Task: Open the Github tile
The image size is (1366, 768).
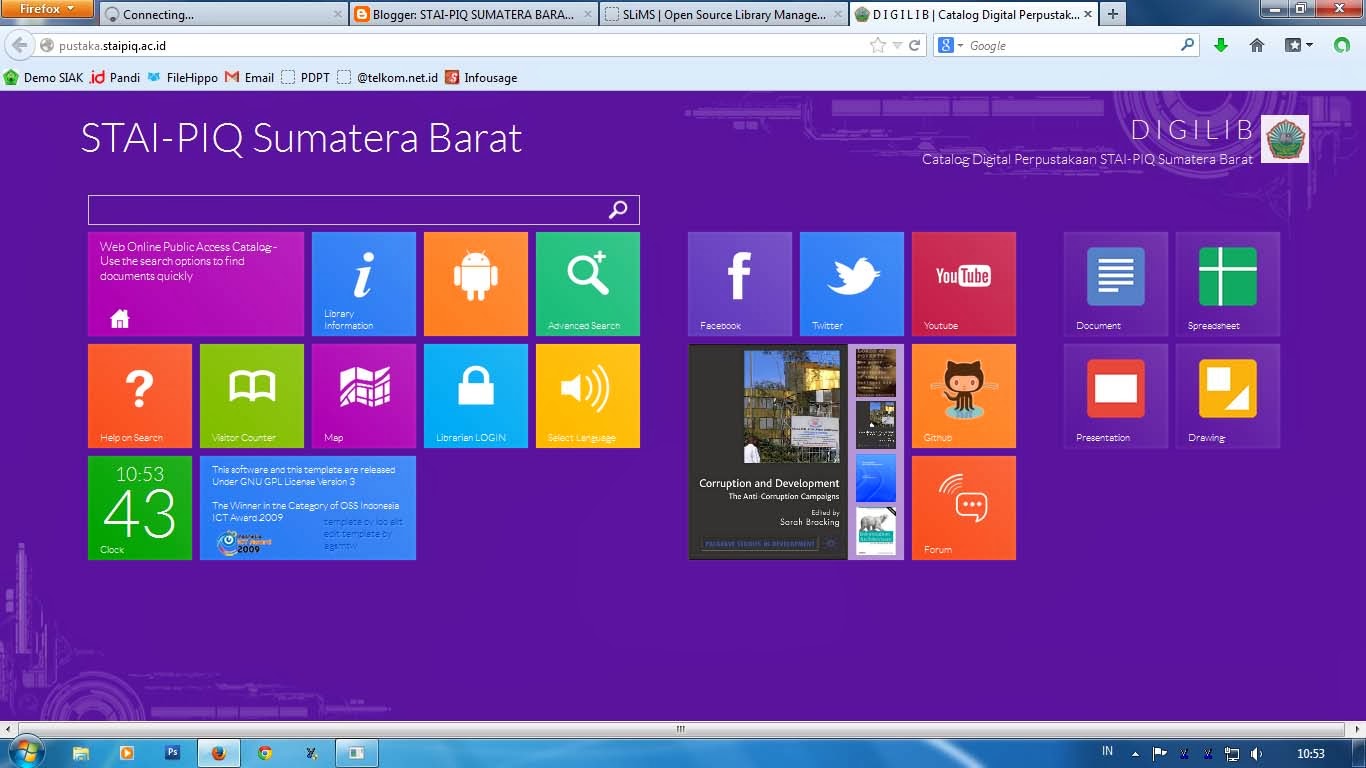Action: pyautogui.click(x=964, y=396)
